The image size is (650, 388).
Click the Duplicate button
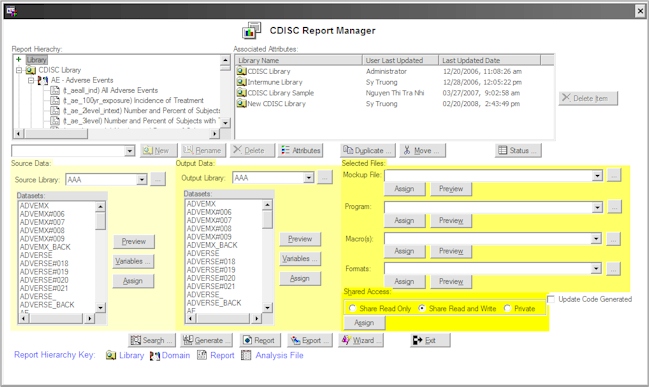368,150
